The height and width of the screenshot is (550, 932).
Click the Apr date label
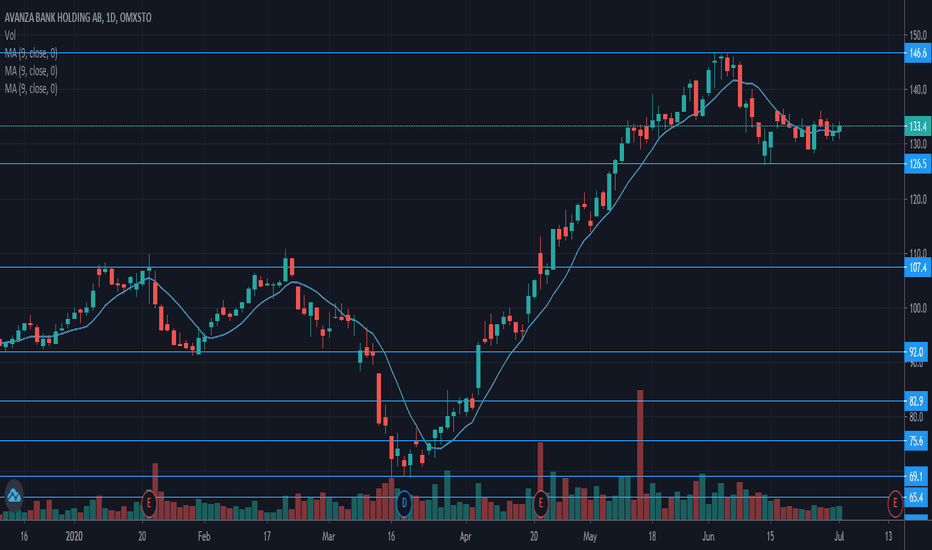(x=465, y=536)
